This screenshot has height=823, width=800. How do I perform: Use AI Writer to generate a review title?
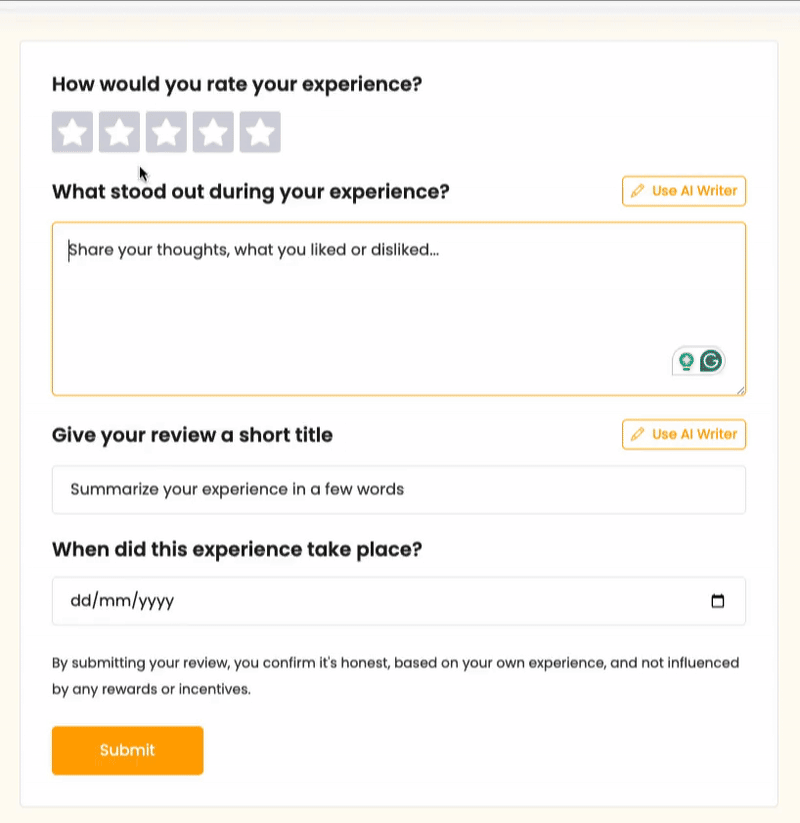[x=683, y=434]
